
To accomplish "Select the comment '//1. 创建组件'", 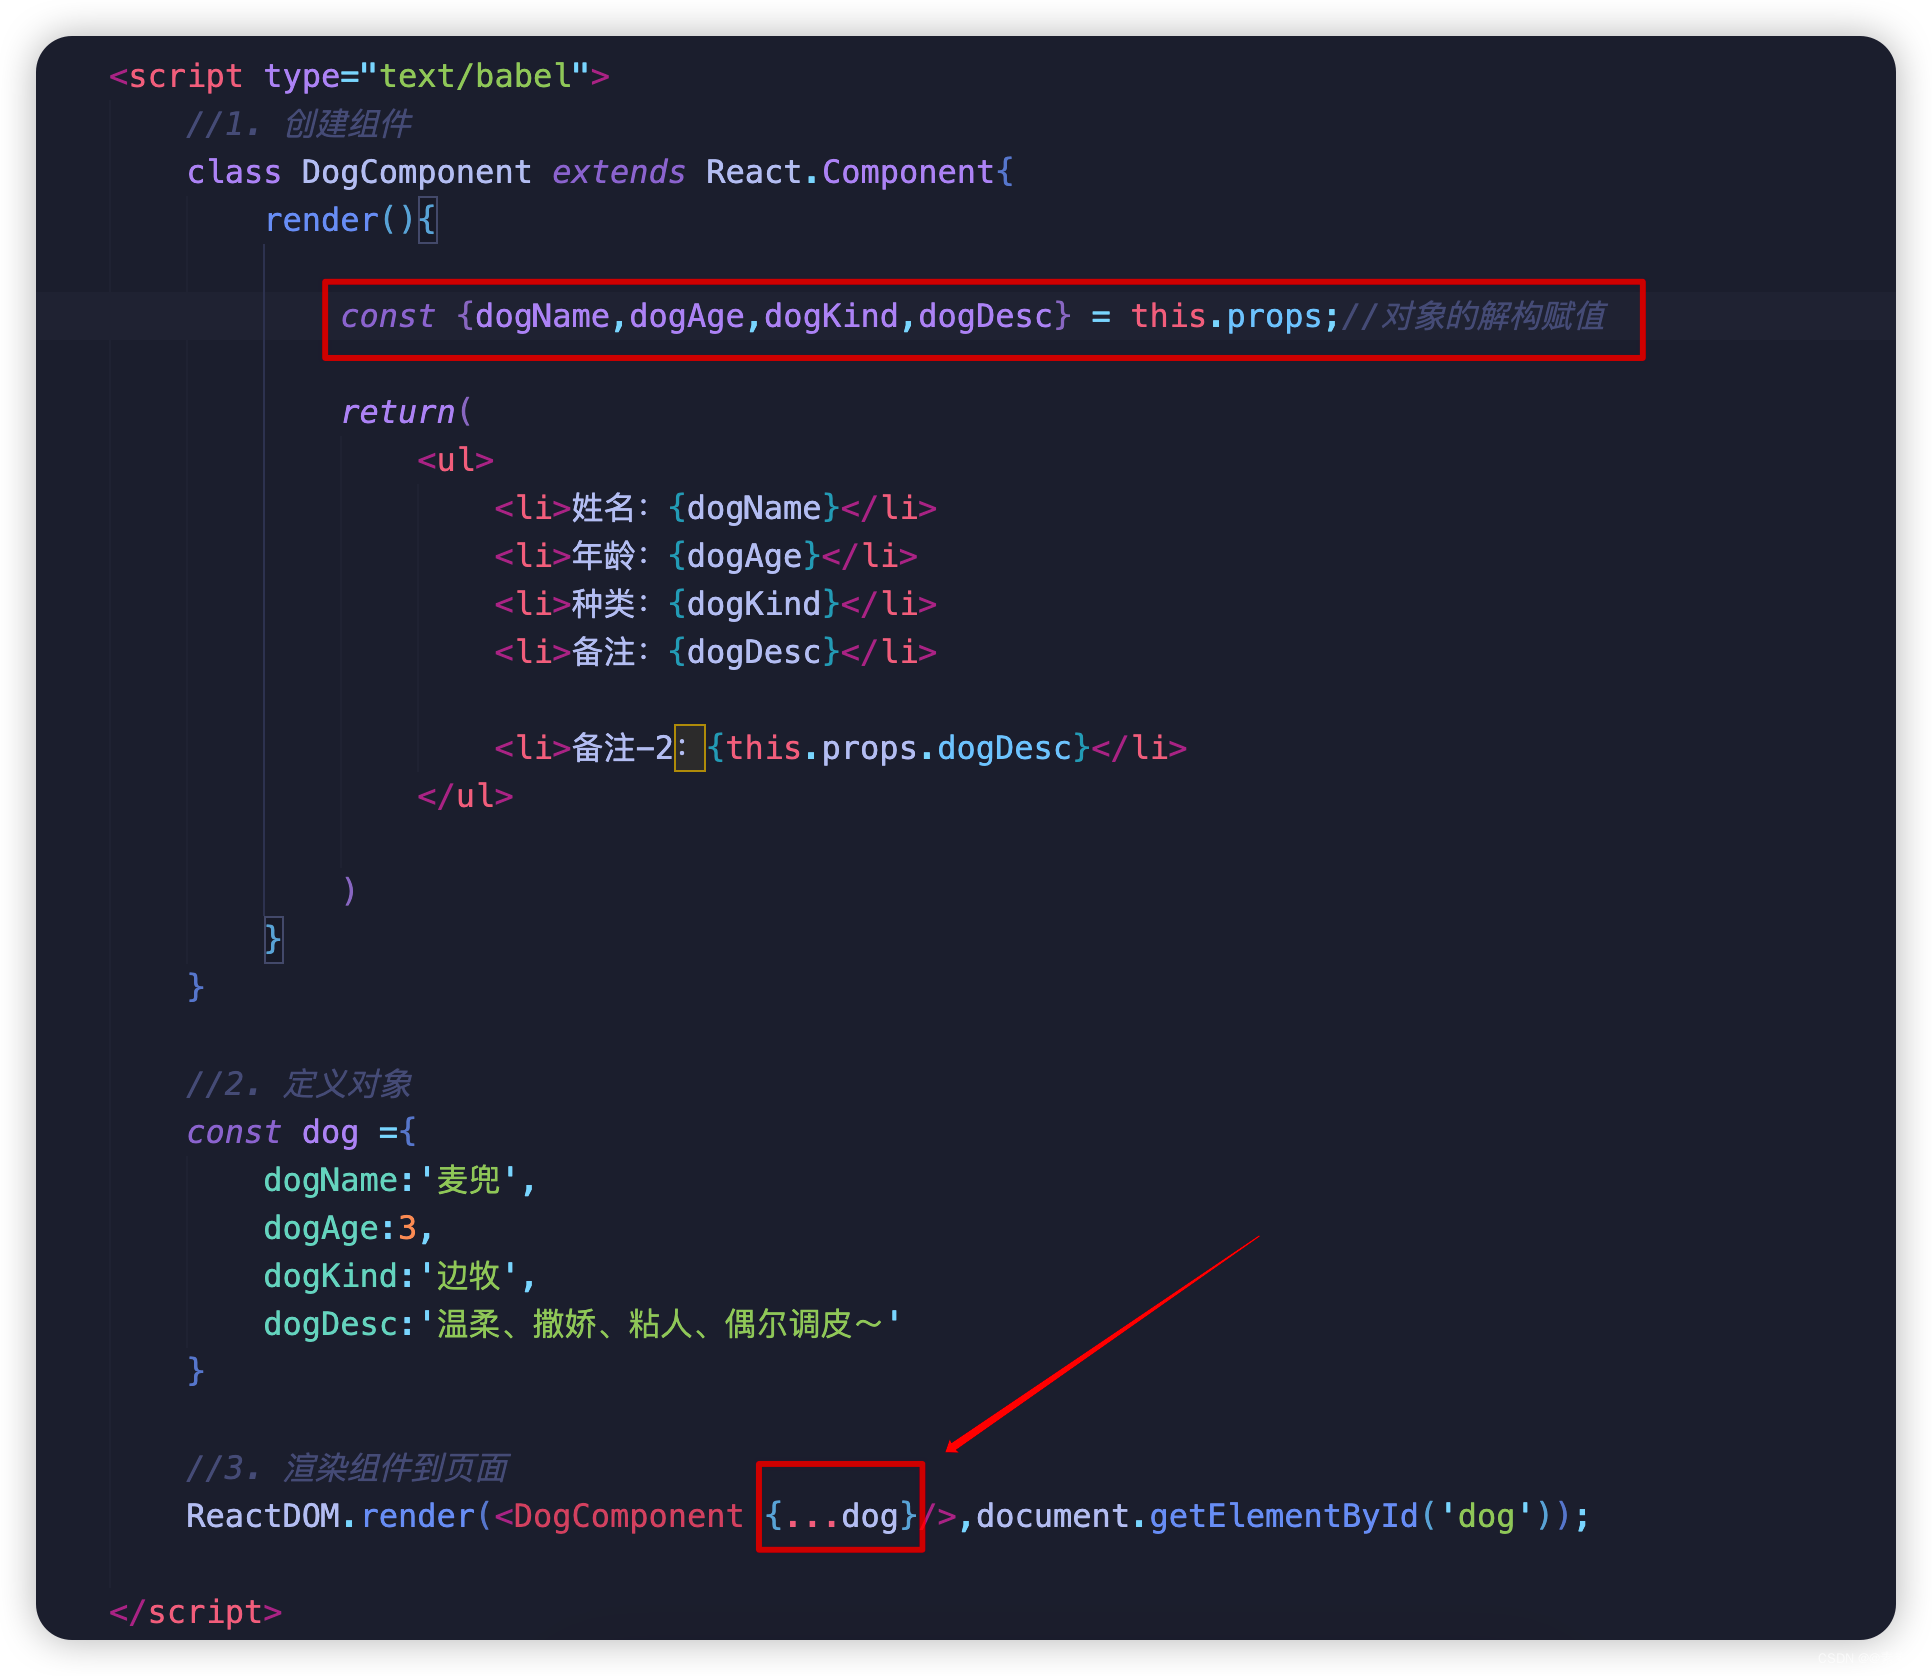I will click(298, 124).
